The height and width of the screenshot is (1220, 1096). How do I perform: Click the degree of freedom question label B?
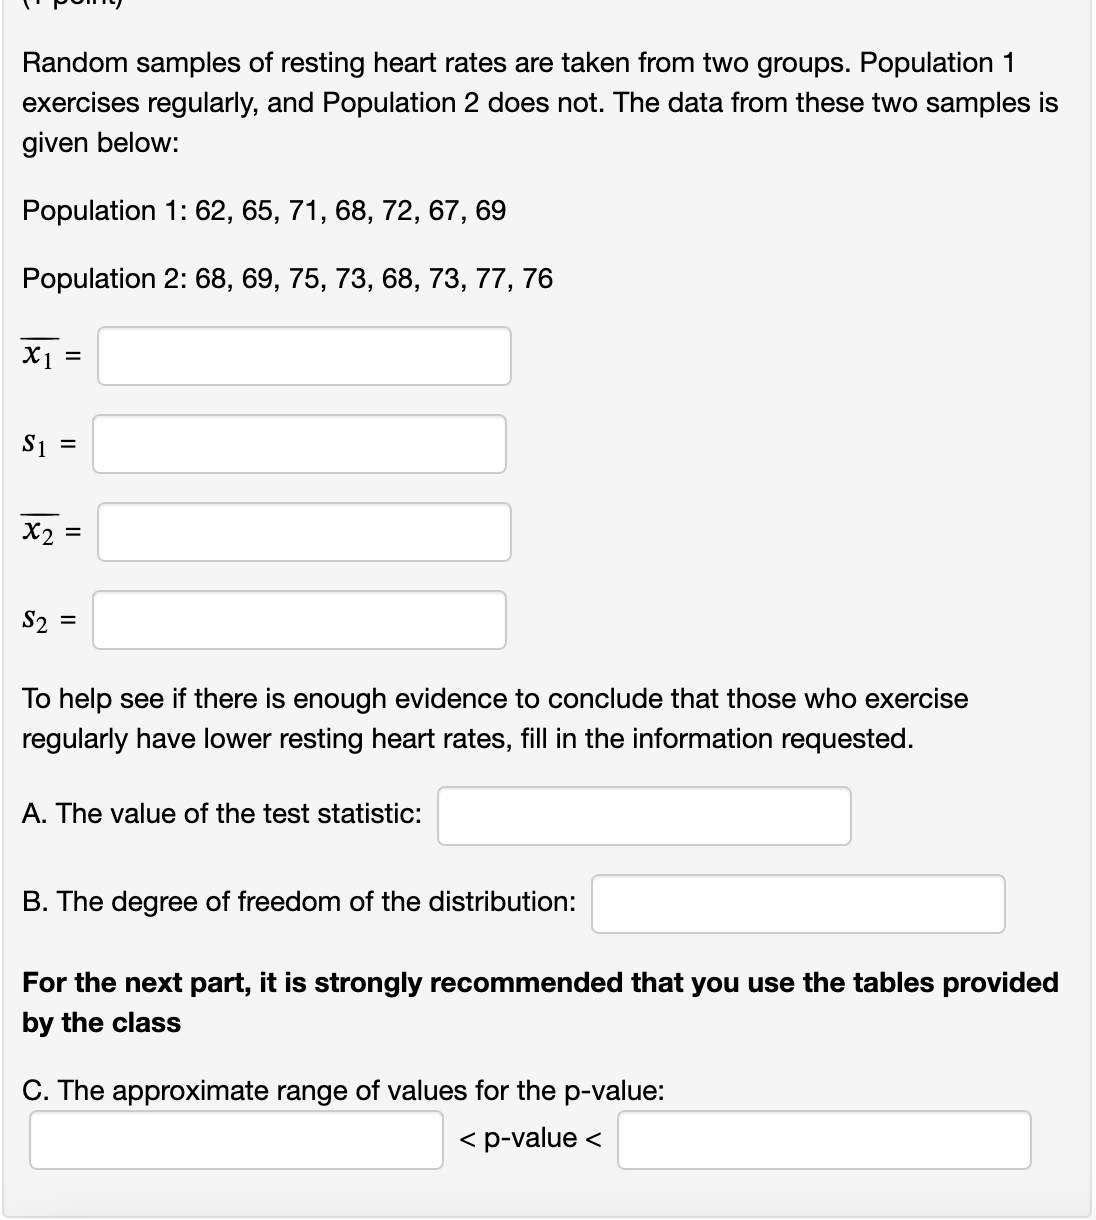(298, 901)
